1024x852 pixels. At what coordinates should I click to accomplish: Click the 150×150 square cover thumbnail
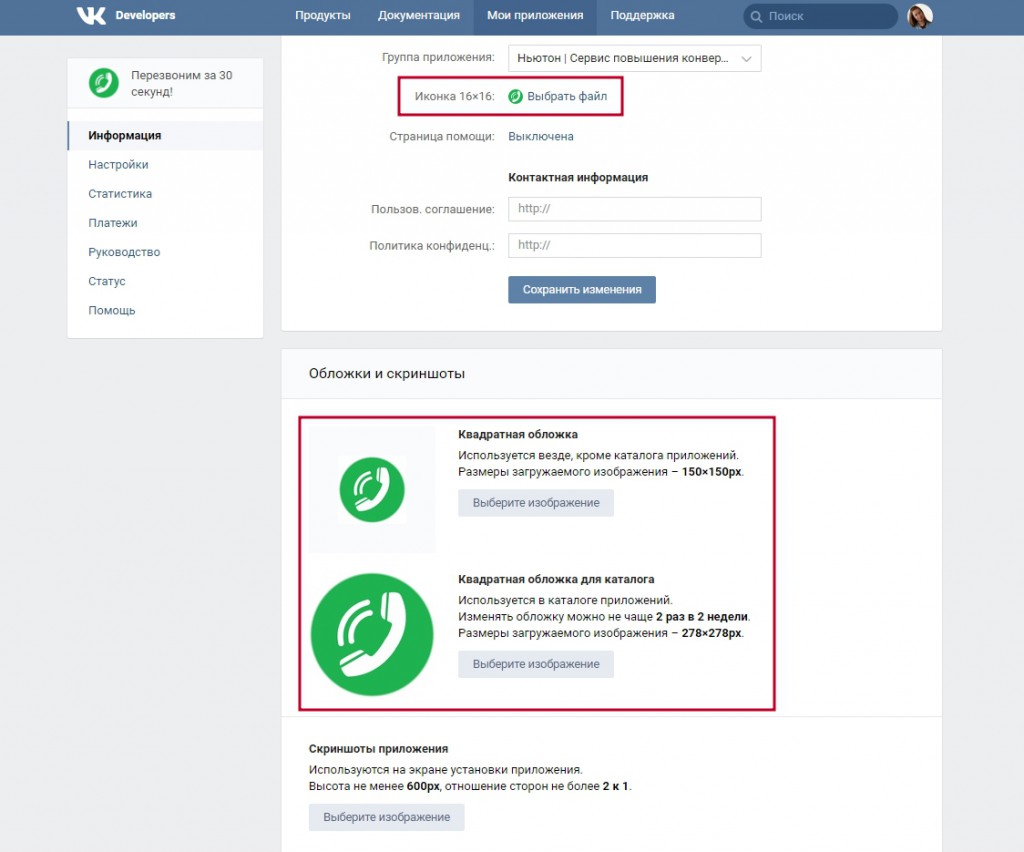point(372,490)
